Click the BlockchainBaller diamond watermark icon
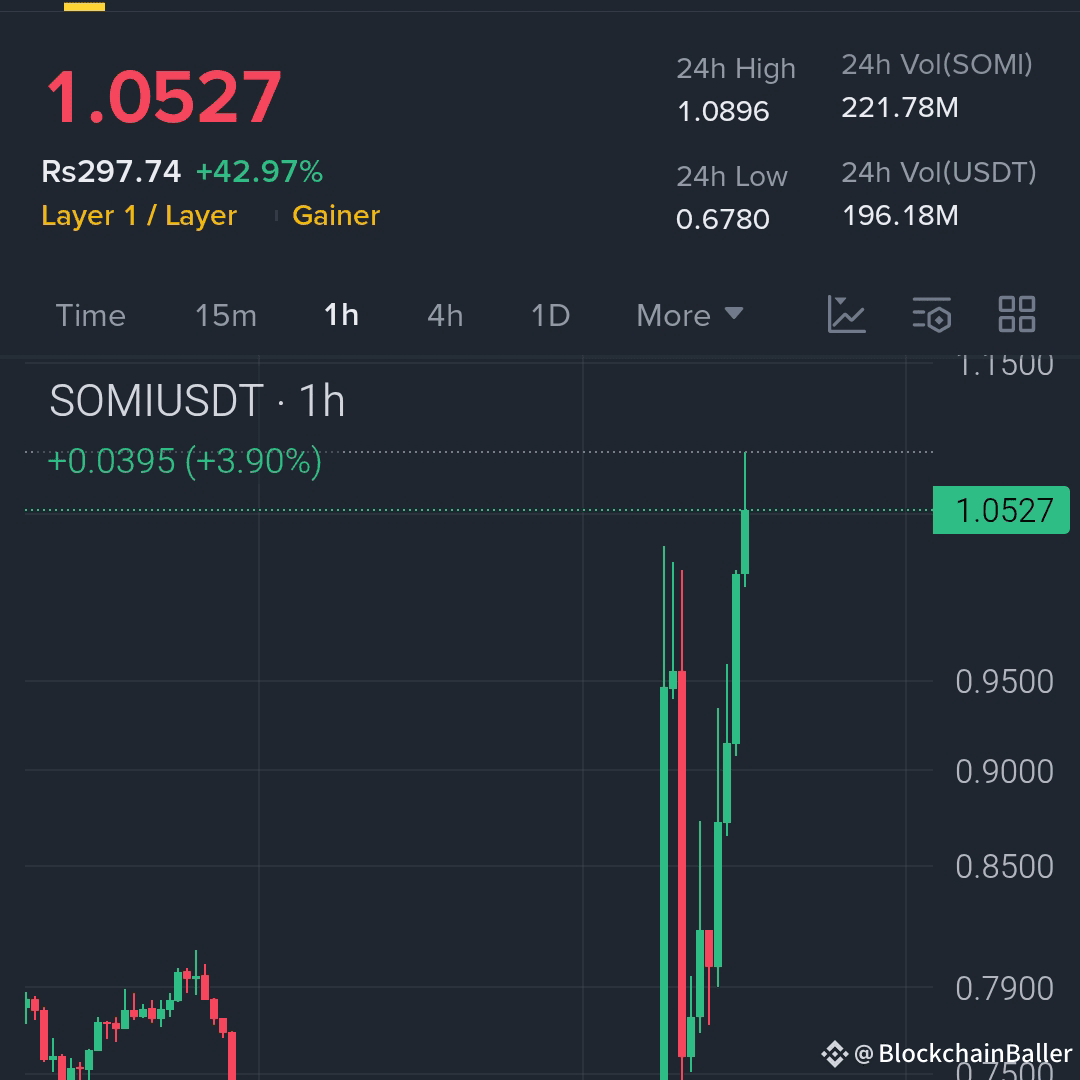 click(x=833, y=1052)
